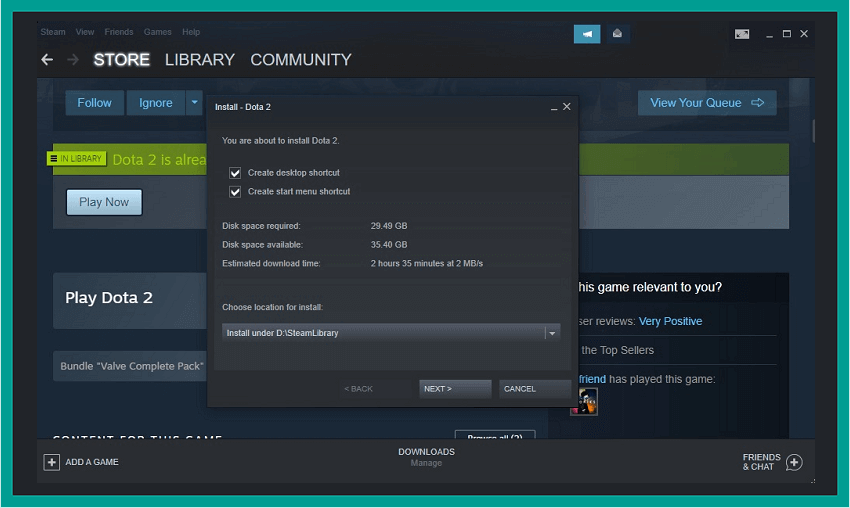
Task: Click View Your Queue button
Action: pos(707,102)
